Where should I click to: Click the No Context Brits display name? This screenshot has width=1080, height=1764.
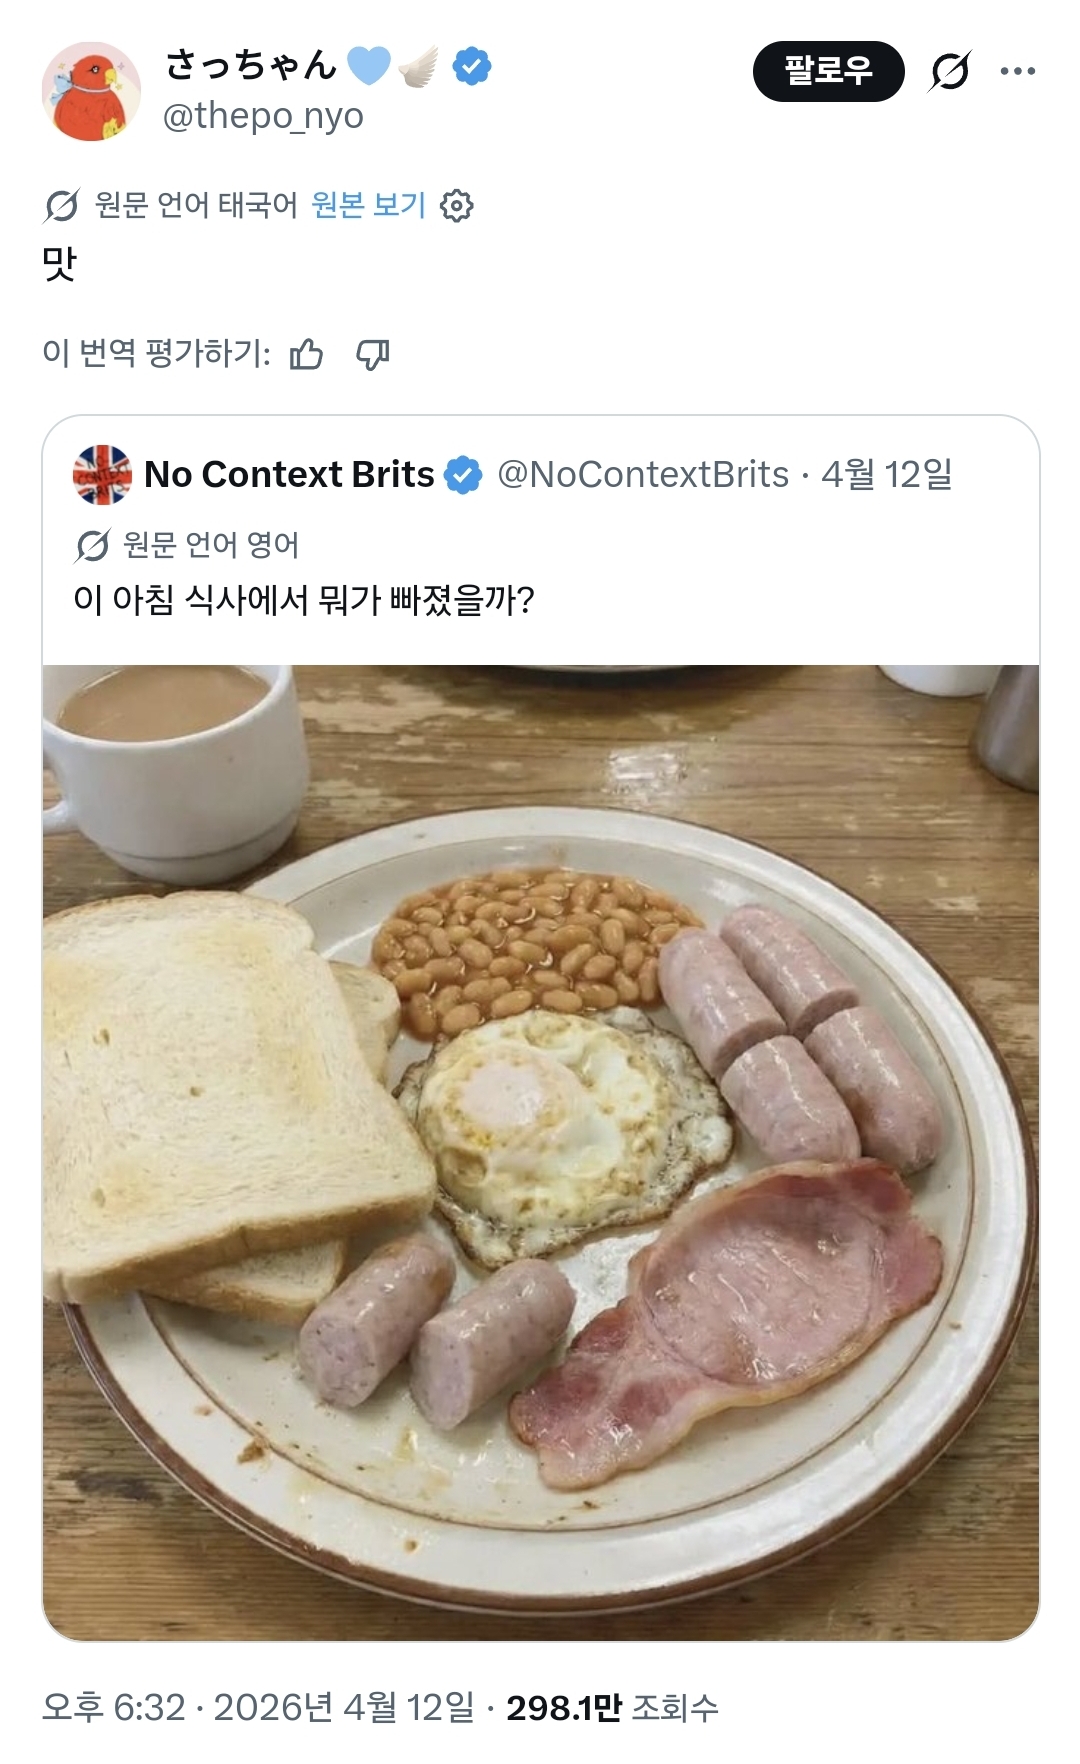click(289, 475)
